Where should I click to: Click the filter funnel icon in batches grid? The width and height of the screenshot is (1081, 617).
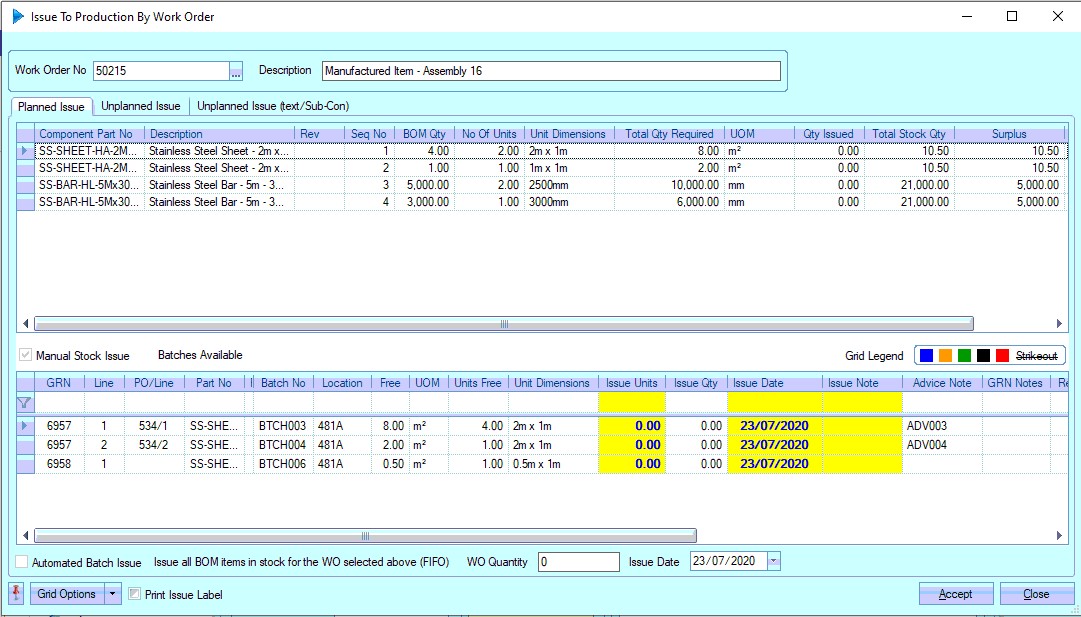point(25,403)
